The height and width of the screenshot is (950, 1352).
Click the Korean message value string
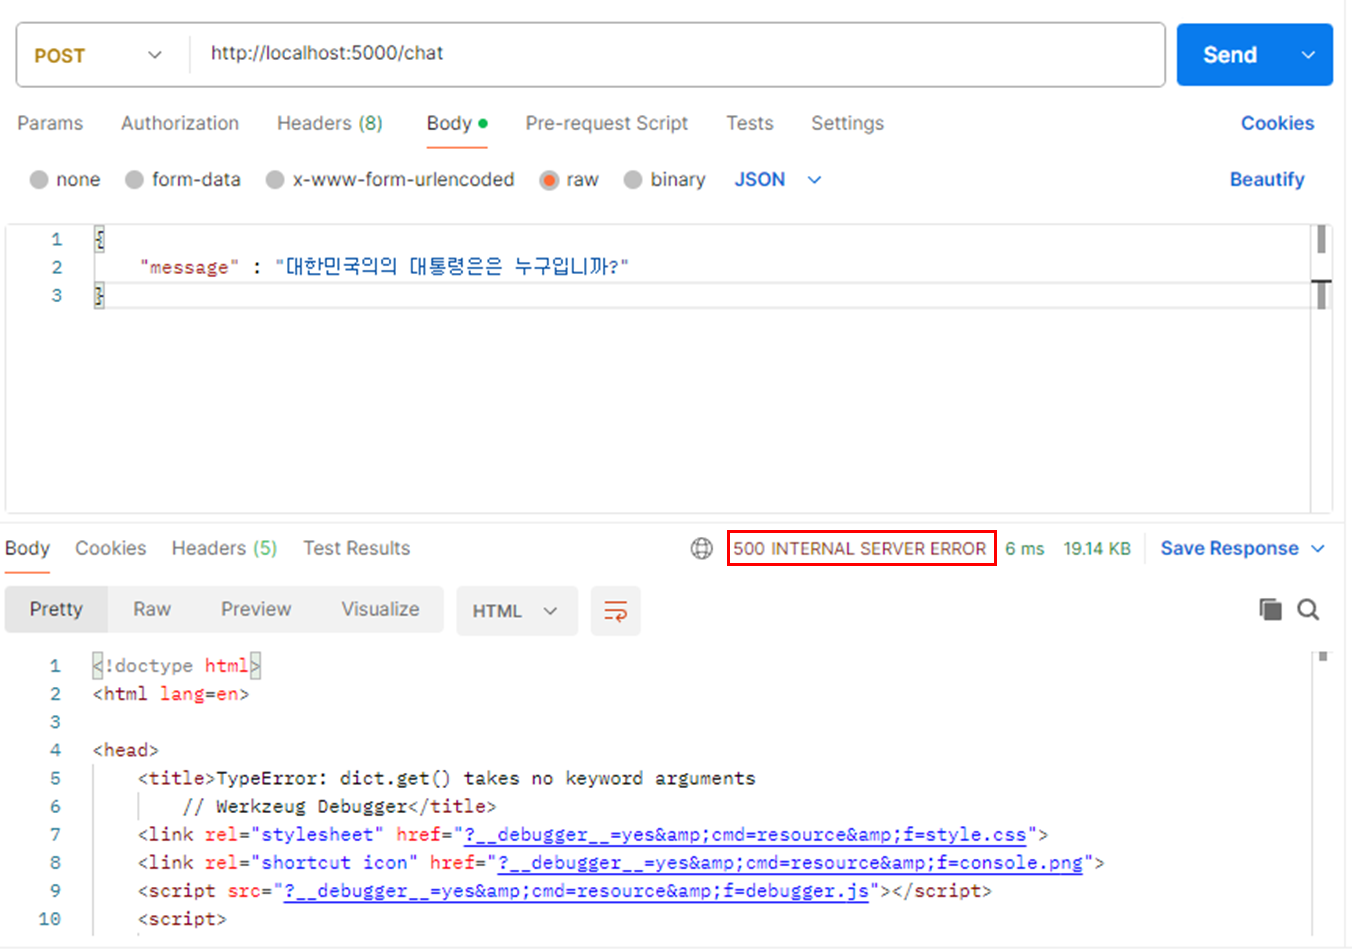pos(452,267)
